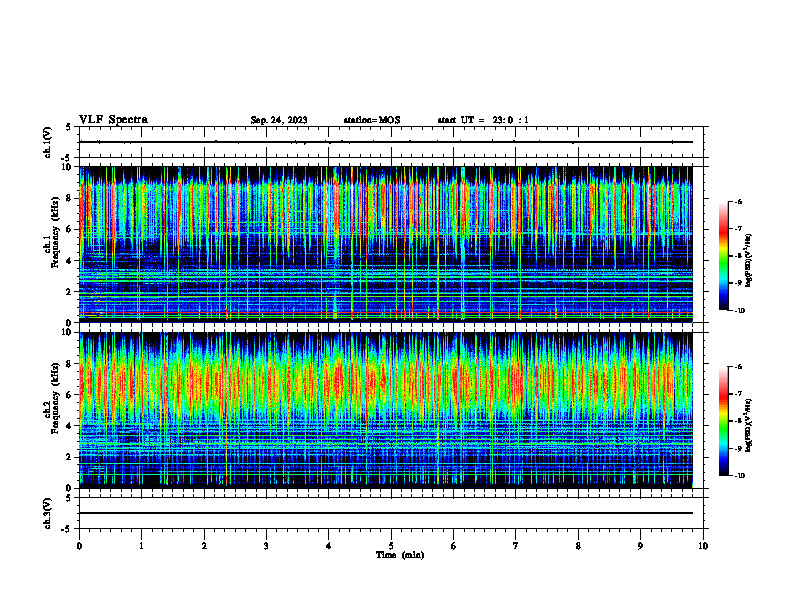
Task: Click the ch.2 spectrogram color scale bar
Action: tap(723, 421)
